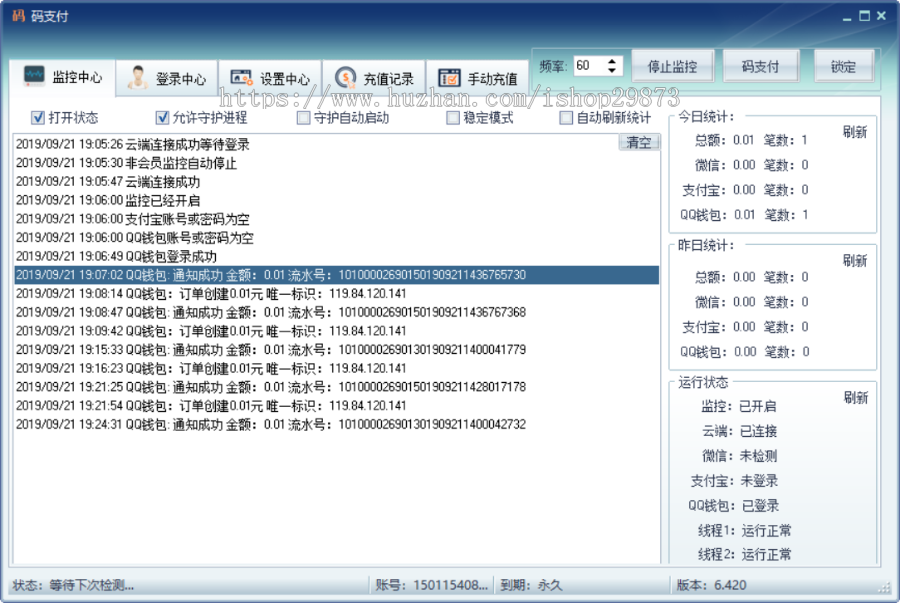This screenshot has width=900, height=603.
Task: Select log row 19:05:47 云端连接成功
Action: (x=336, y=182)
